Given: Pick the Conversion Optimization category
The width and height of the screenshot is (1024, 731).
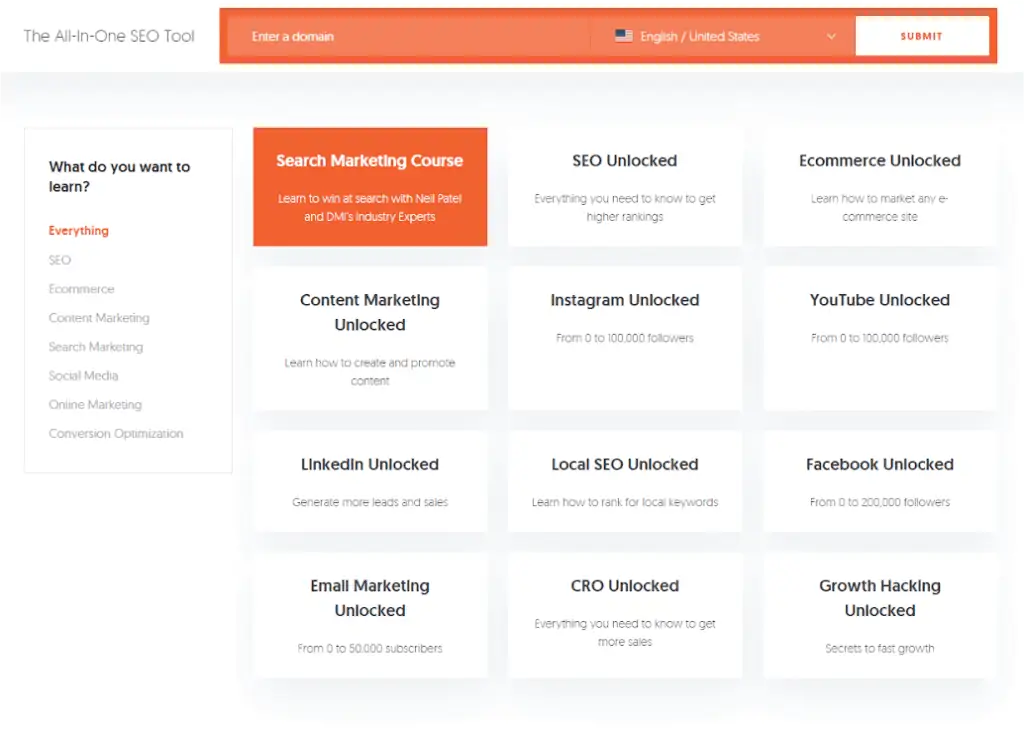Looking at the screenshot, I should [116, 433].
